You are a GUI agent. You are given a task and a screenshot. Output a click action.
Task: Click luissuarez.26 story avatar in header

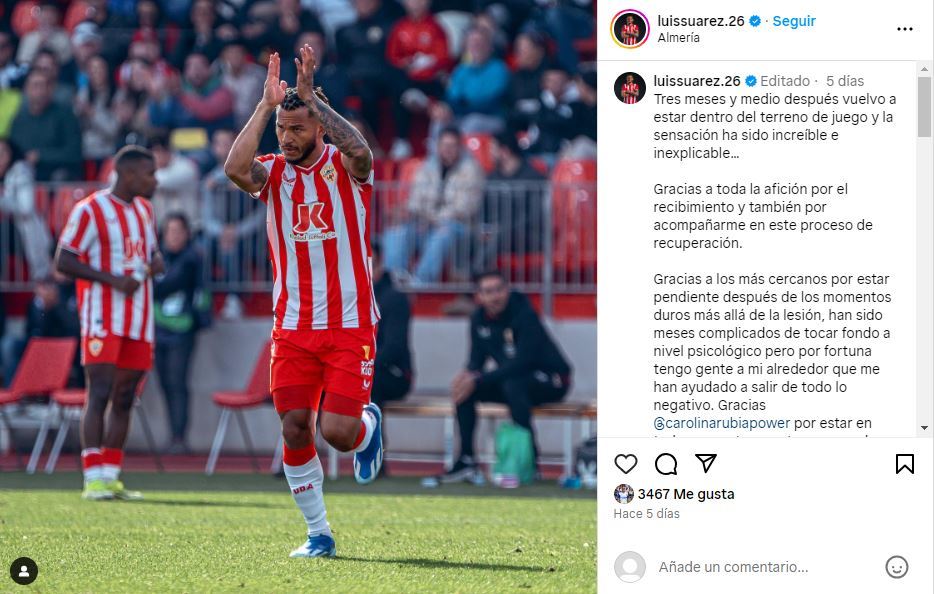coord(630,29)
